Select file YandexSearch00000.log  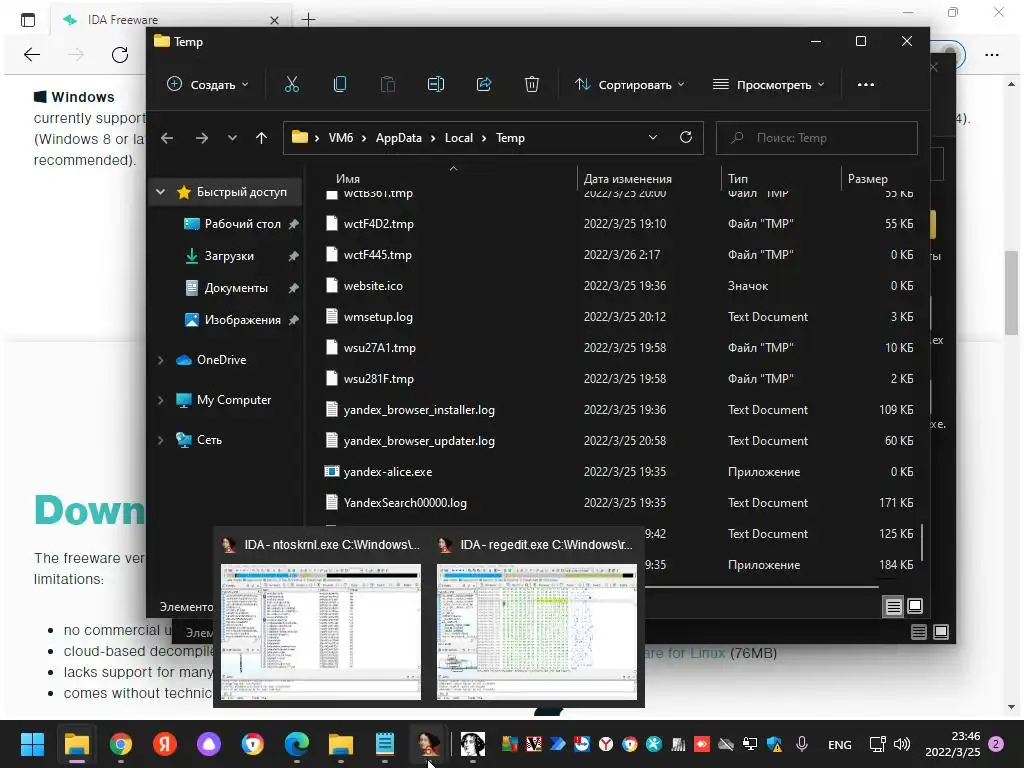tap(405, 503)
